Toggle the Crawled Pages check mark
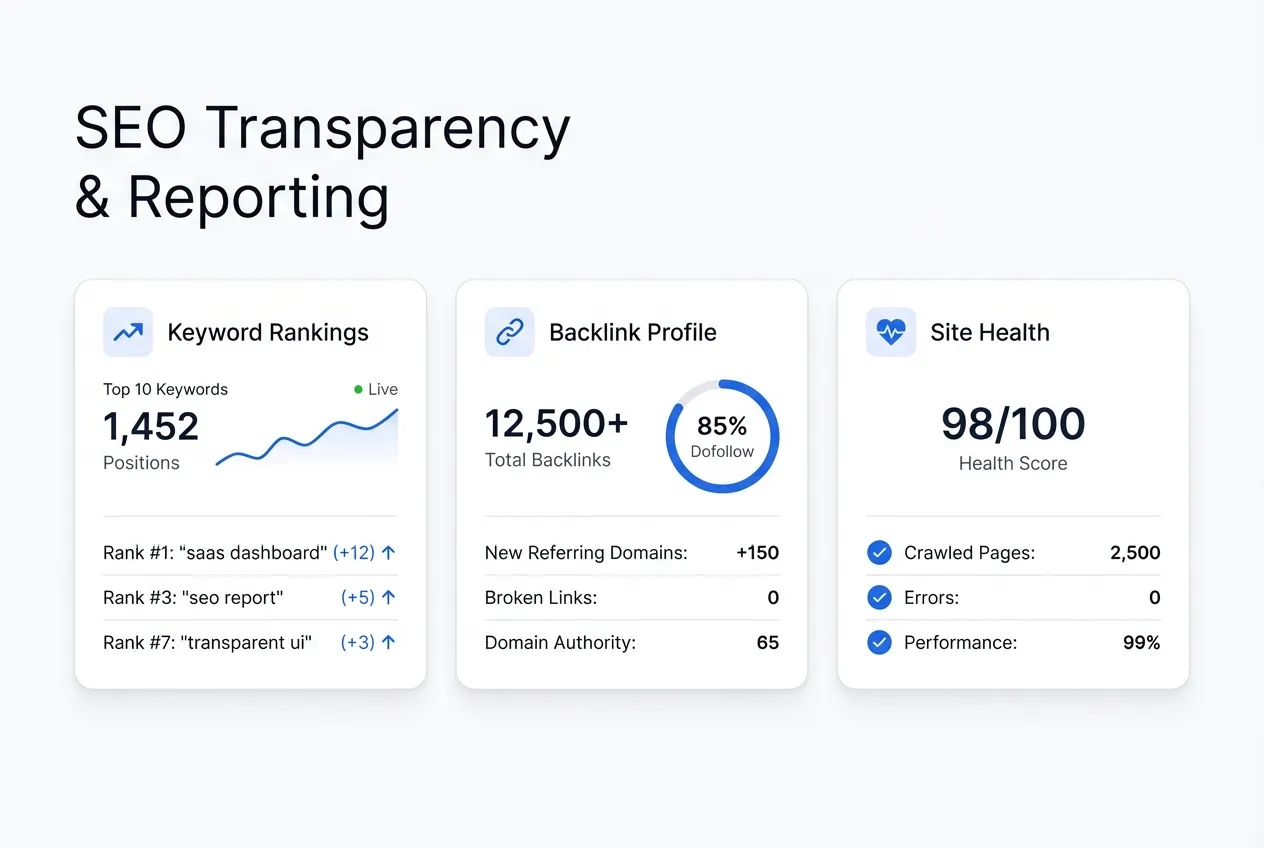This screenshot has width=1264, height=848. click(879, 553)
